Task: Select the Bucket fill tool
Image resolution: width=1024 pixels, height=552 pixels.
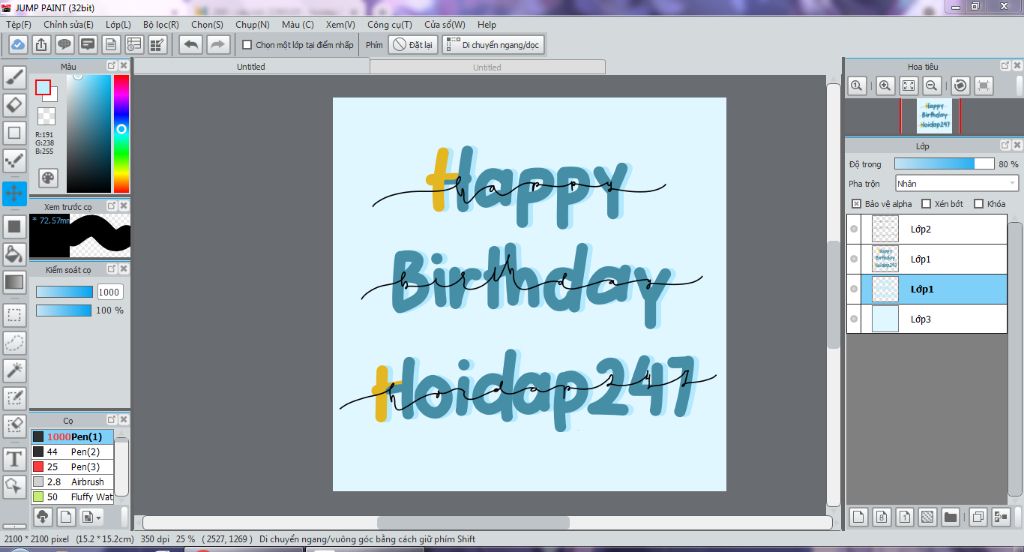Action: pos(14,254)
